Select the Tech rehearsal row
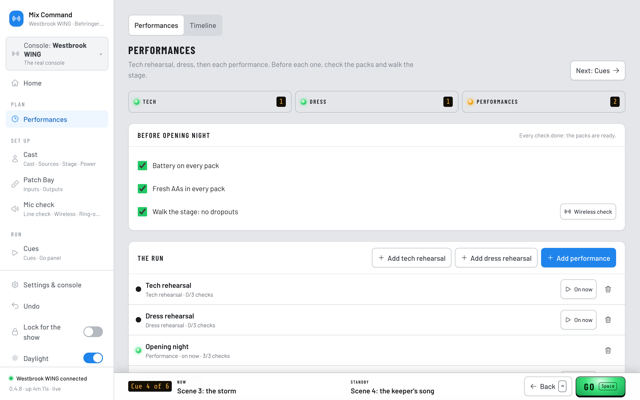This screenshot has height=400, width=640. (377, 289)
